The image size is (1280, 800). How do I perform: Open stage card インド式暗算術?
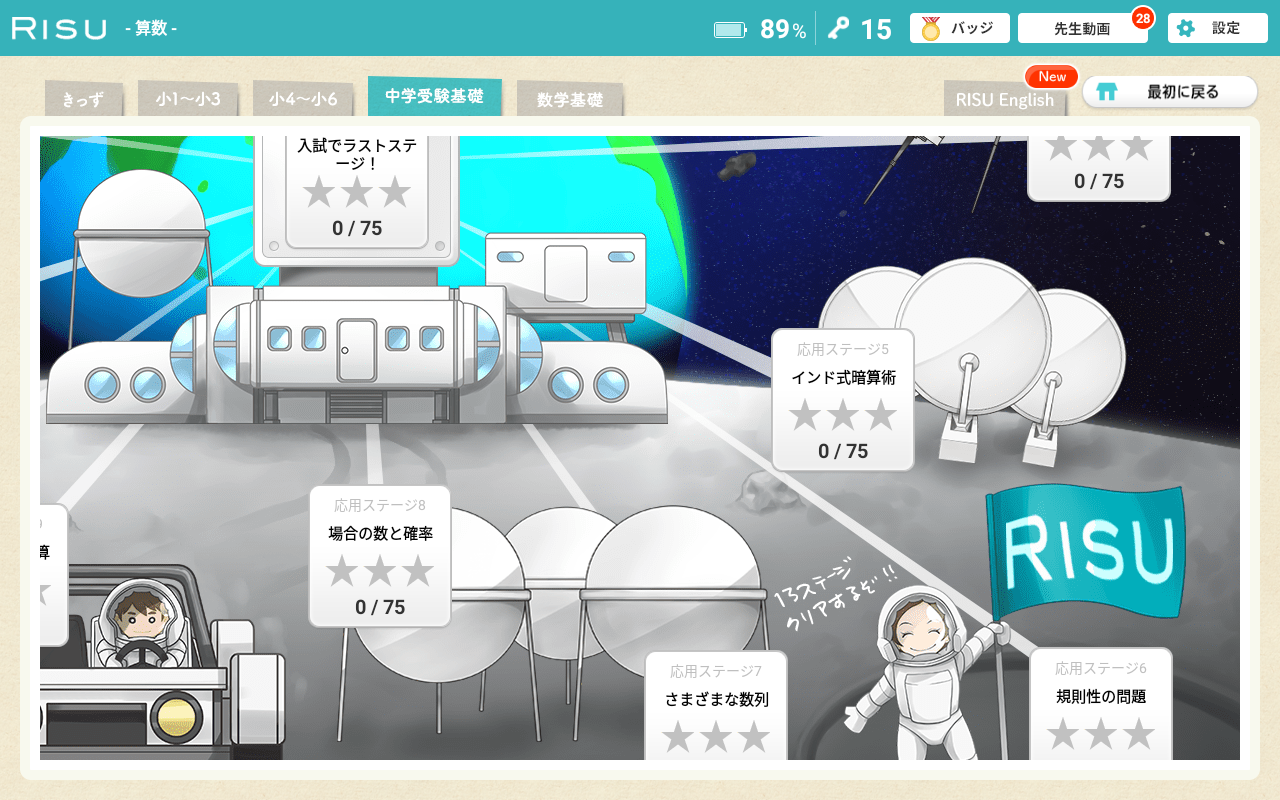tap(842, 400)
